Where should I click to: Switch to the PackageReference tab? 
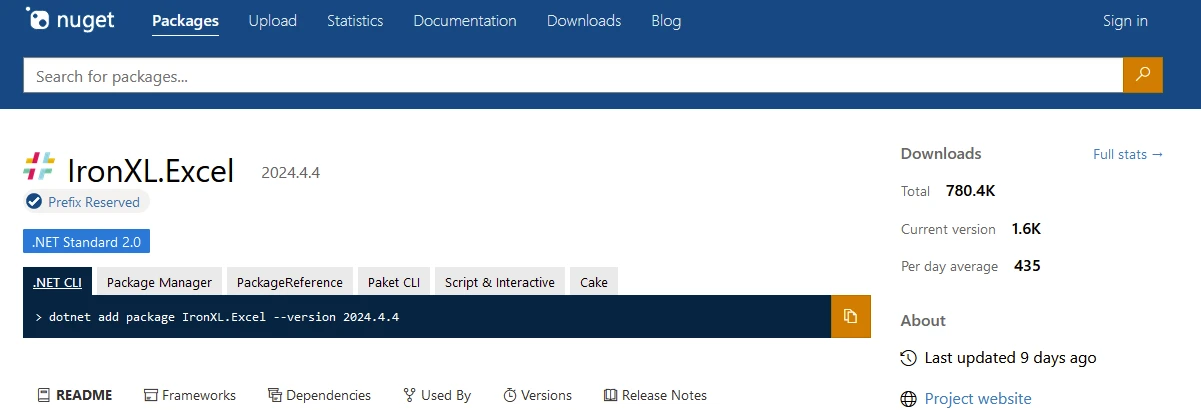coord(290,282)
